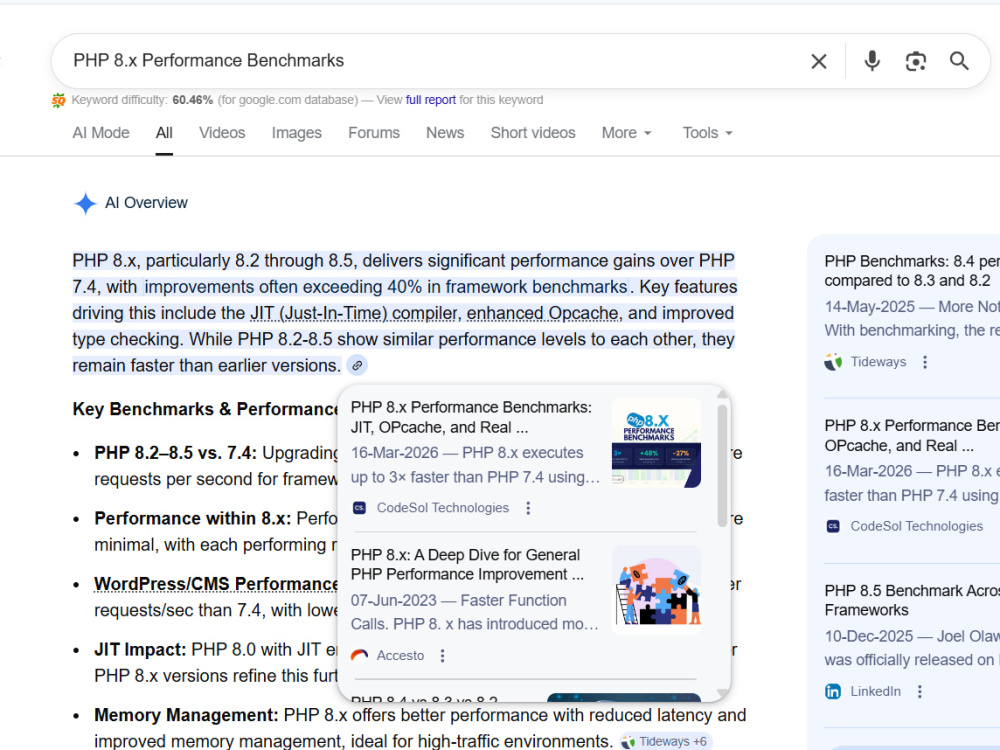Open the News tab
This screenshot has height=750, width=1000.
click(445, 133)
